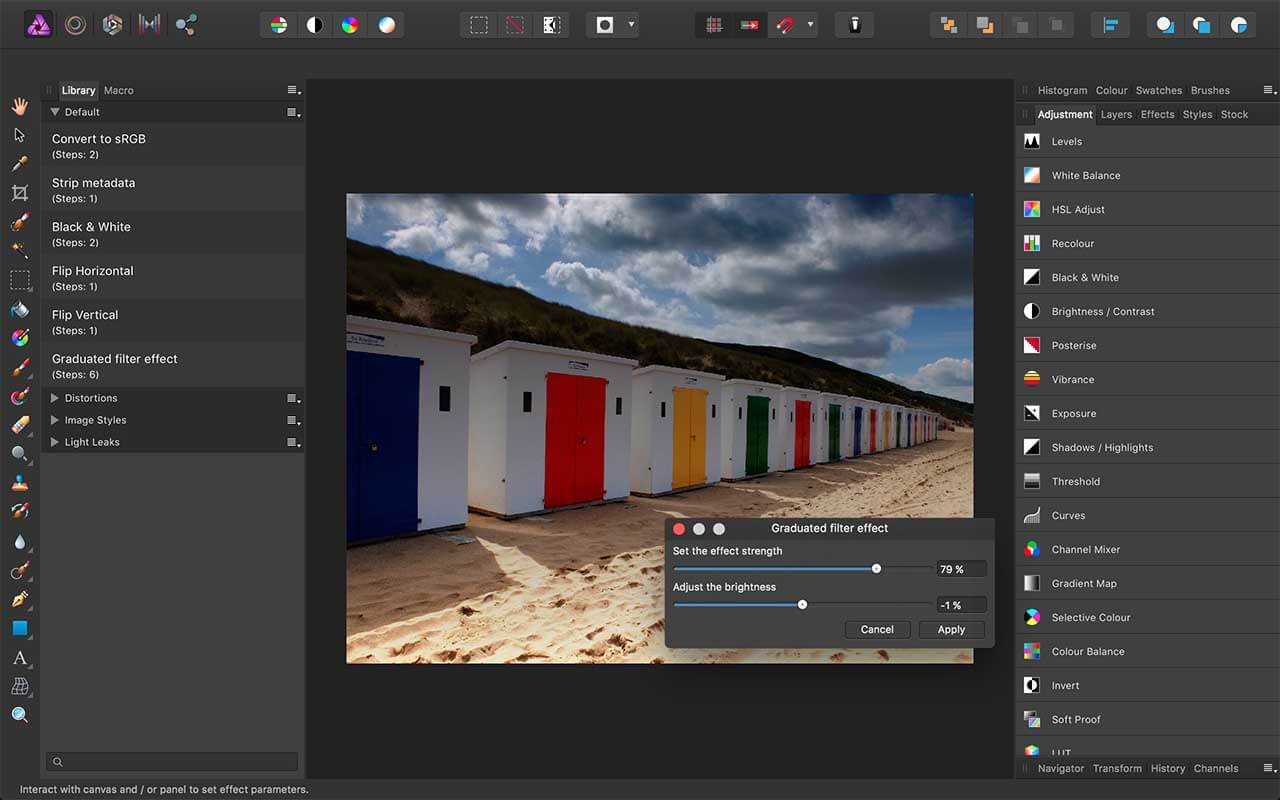Image resolution: width=1280 pixels, height=800 pixels.
Task: Switch to the Tone Mapping persona
Action: (149, 24)
